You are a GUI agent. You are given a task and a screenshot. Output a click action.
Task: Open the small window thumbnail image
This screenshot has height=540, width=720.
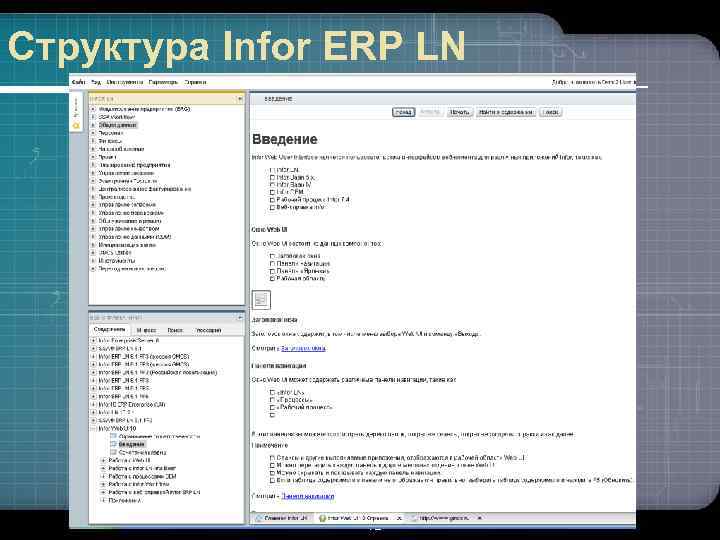(261, 300)
